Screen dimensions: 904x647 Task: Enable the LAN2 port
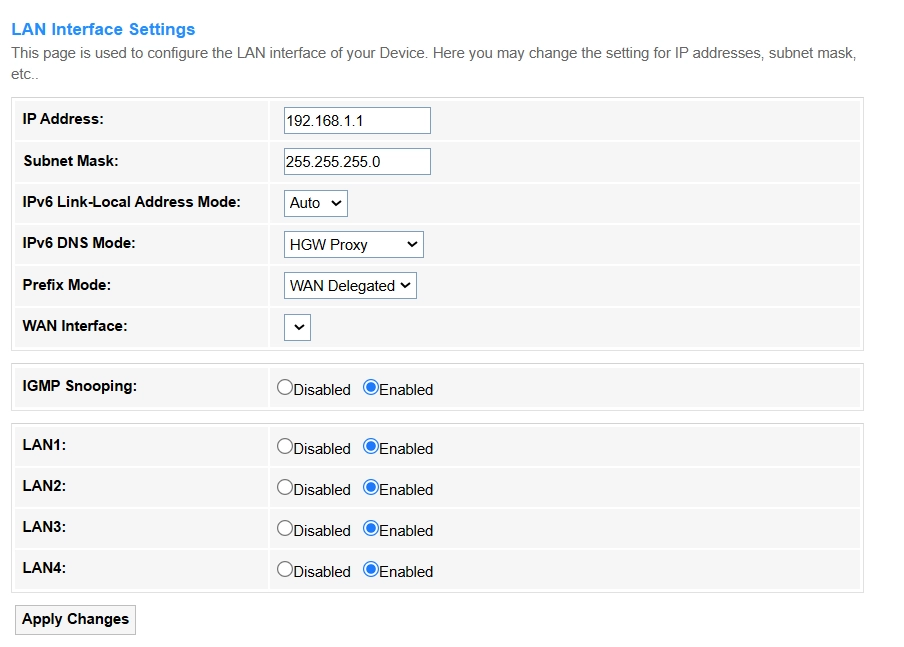coord(371,488)
